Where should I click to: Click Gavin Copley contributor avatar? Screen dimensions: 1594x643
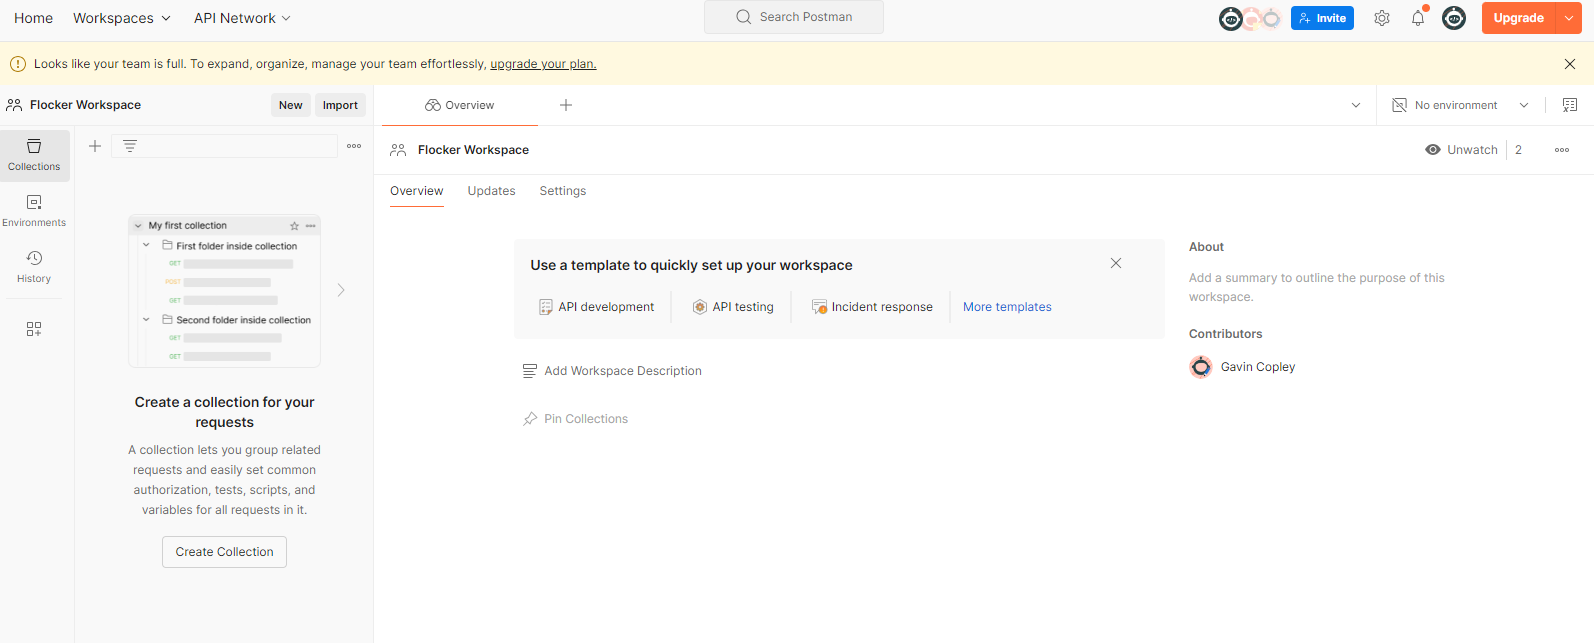[x=1201, y=367]
